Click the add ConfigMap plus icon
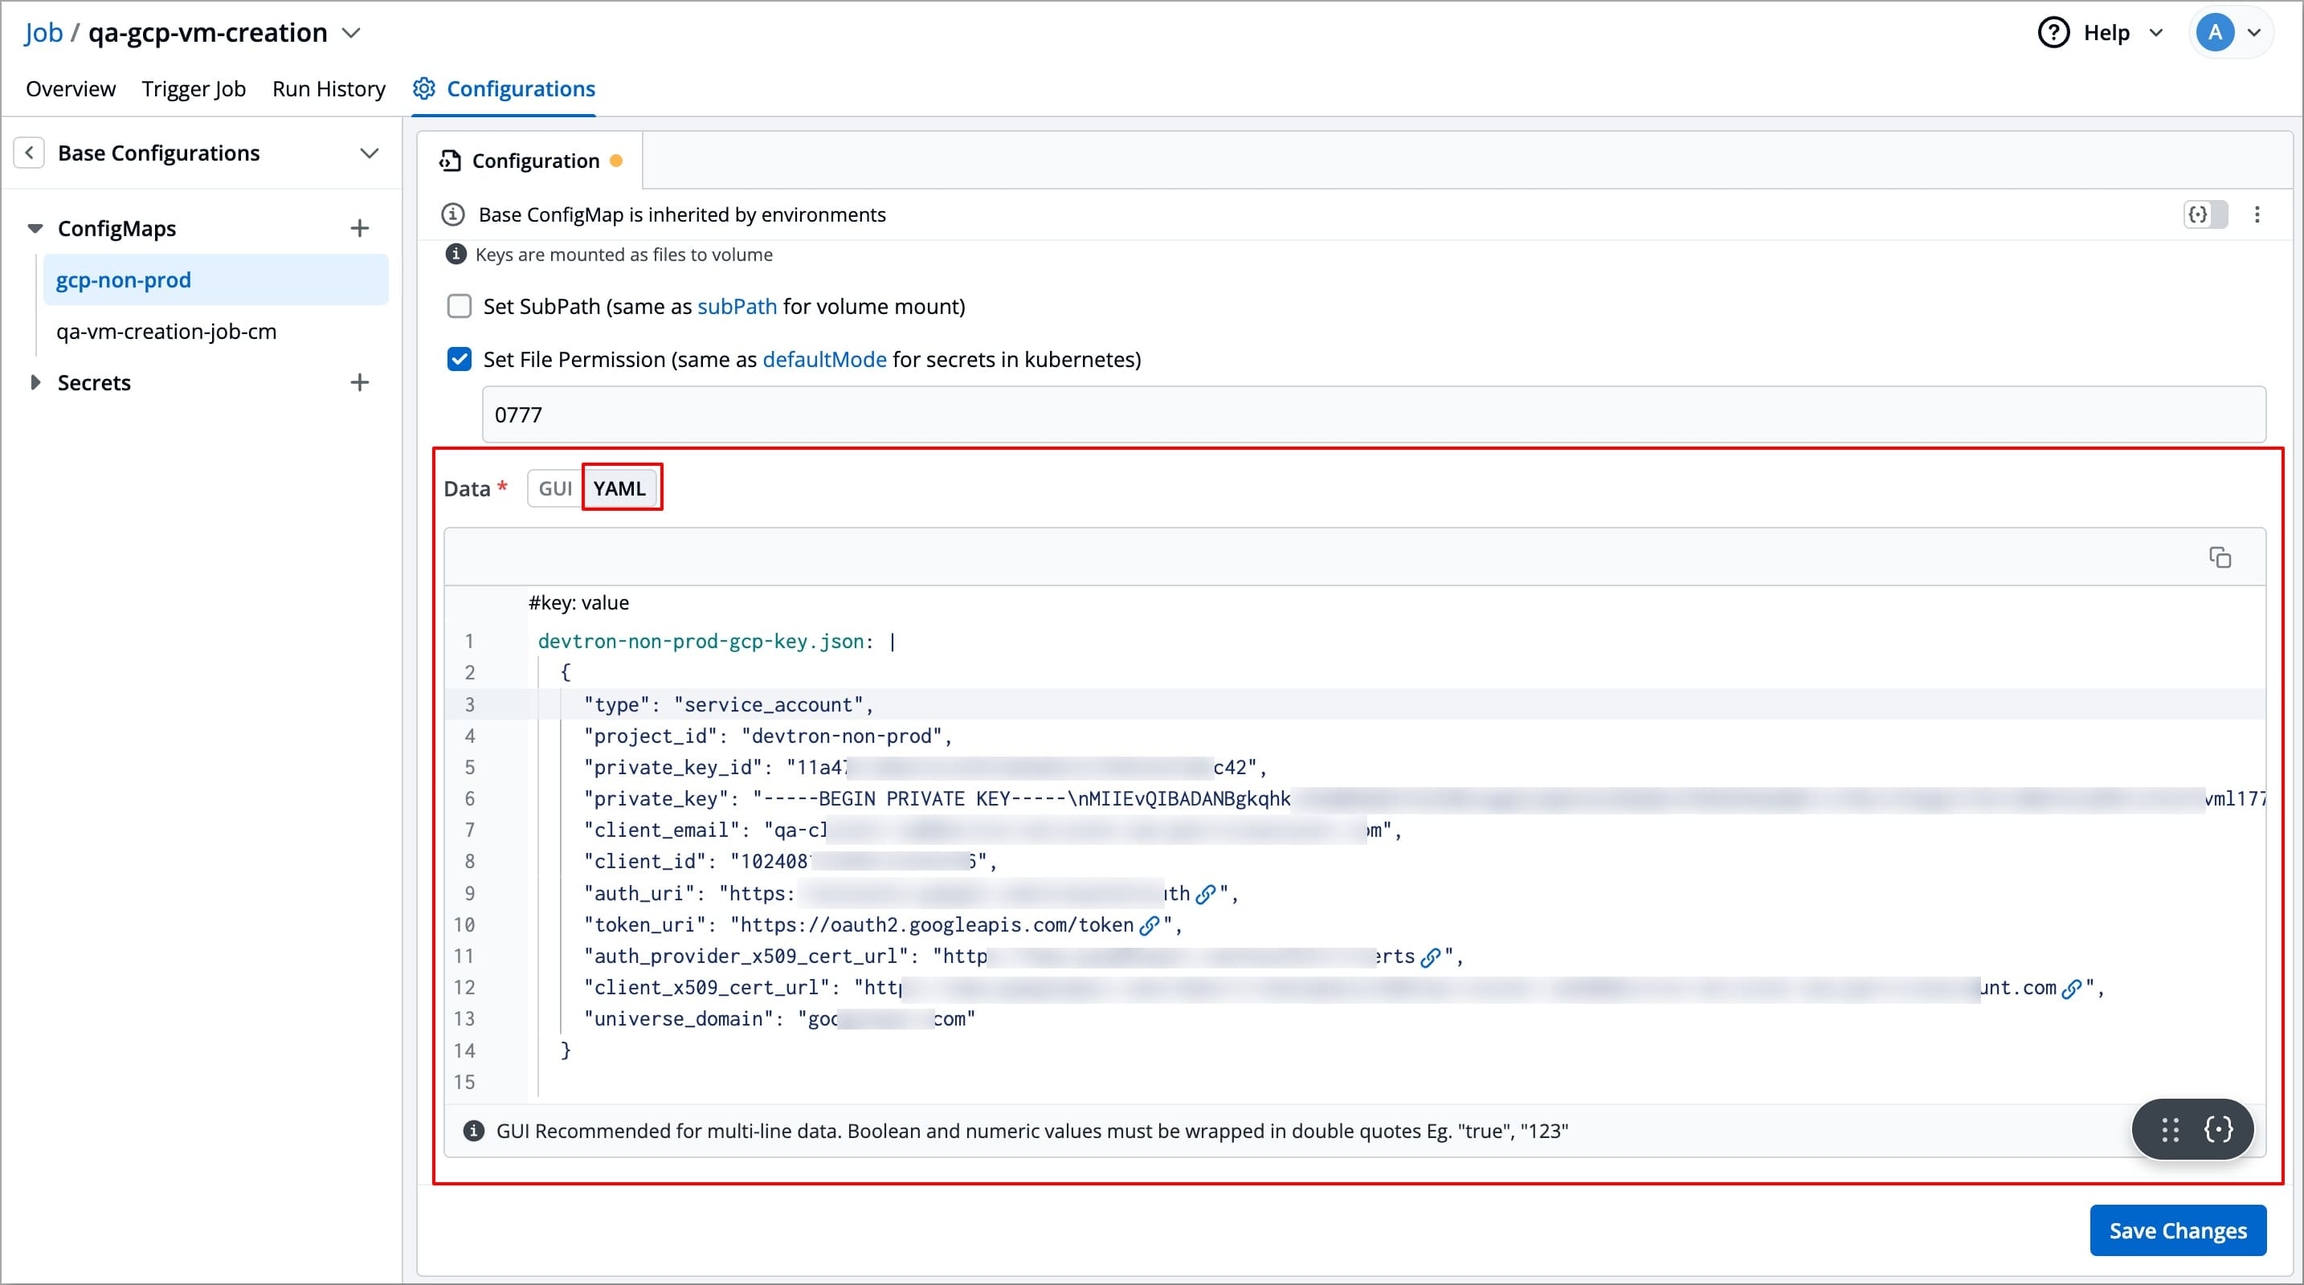 [x=360, y=229]
